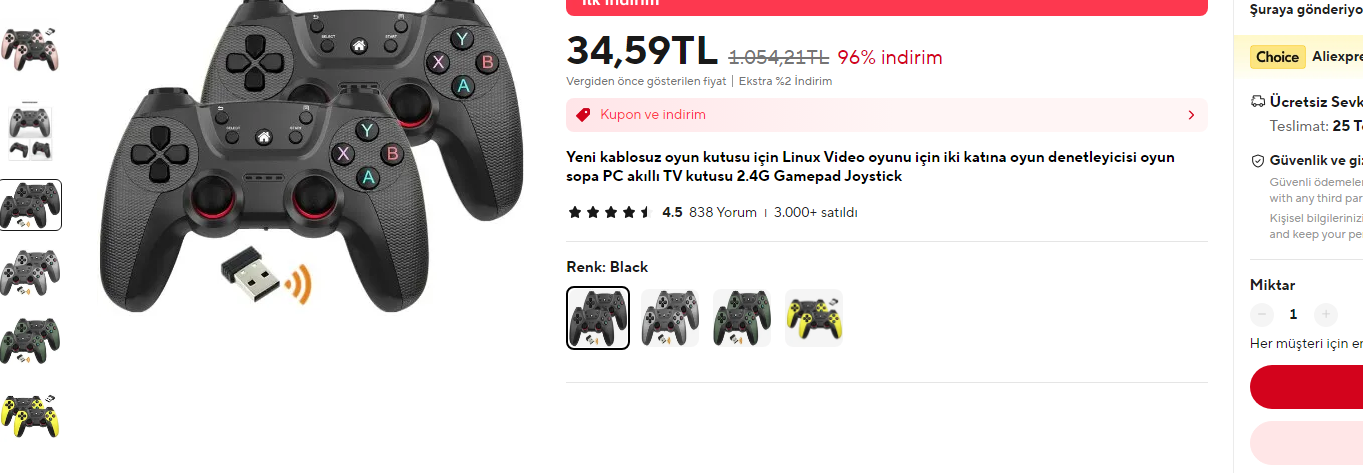Click the light pink add-to-cart button

[1306, 443]
